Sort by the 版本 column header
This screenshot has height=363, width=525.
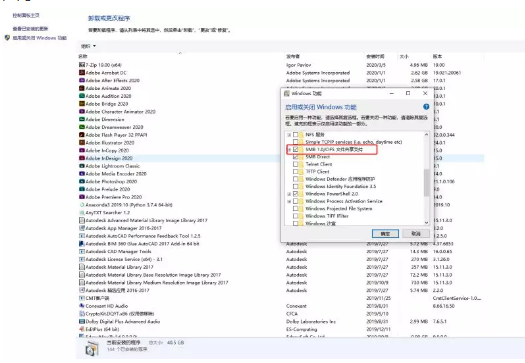click(457, 56)
